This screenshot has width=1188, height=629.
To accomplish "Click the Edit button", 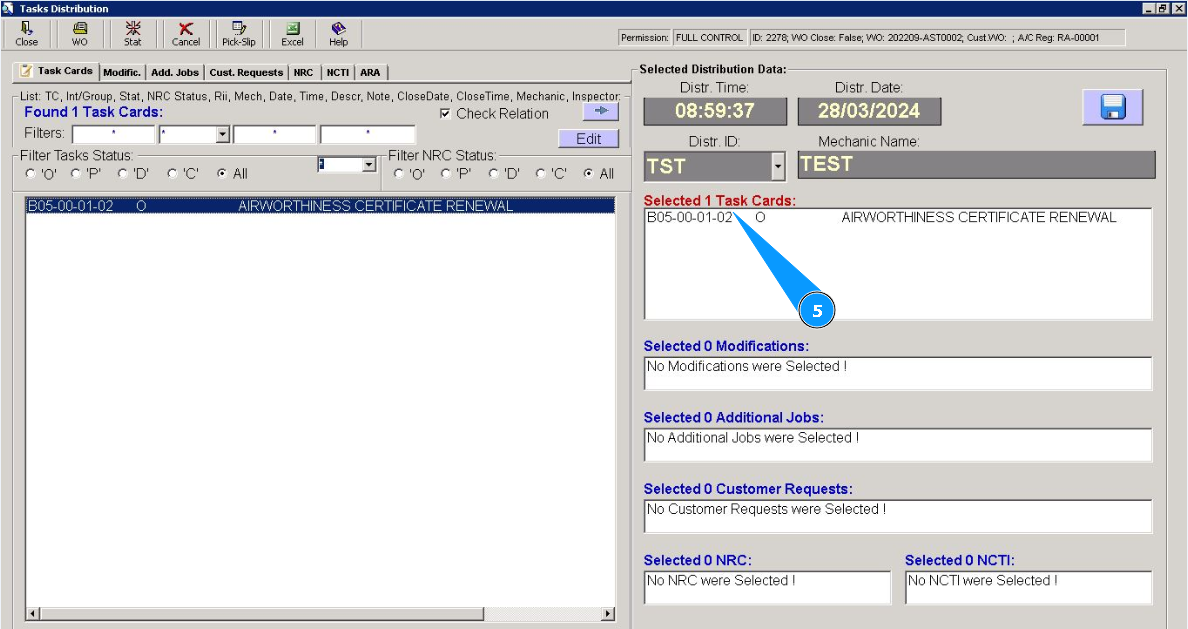I will (589, 139).
